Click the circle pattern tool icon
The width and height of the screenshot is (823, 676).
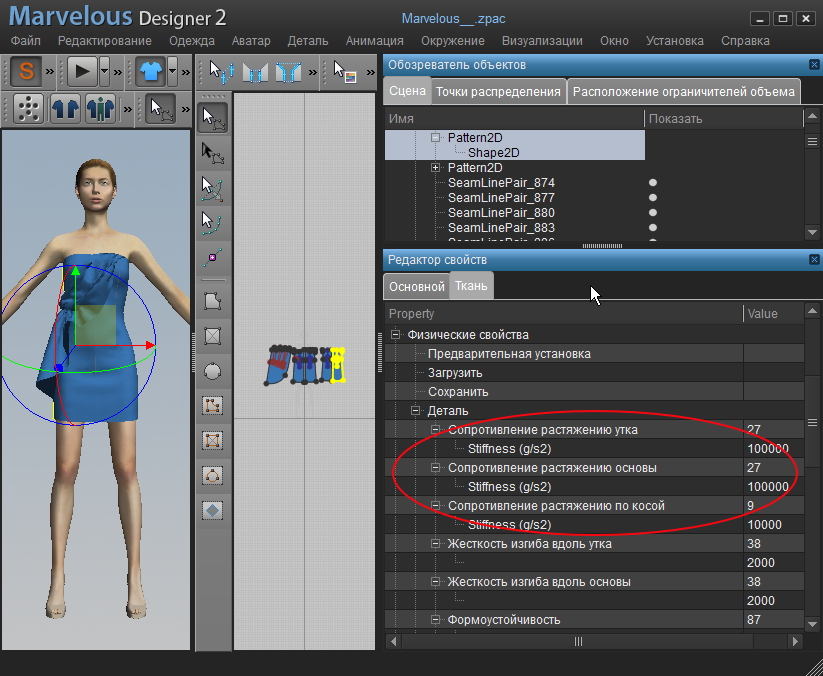coord(212,371)
